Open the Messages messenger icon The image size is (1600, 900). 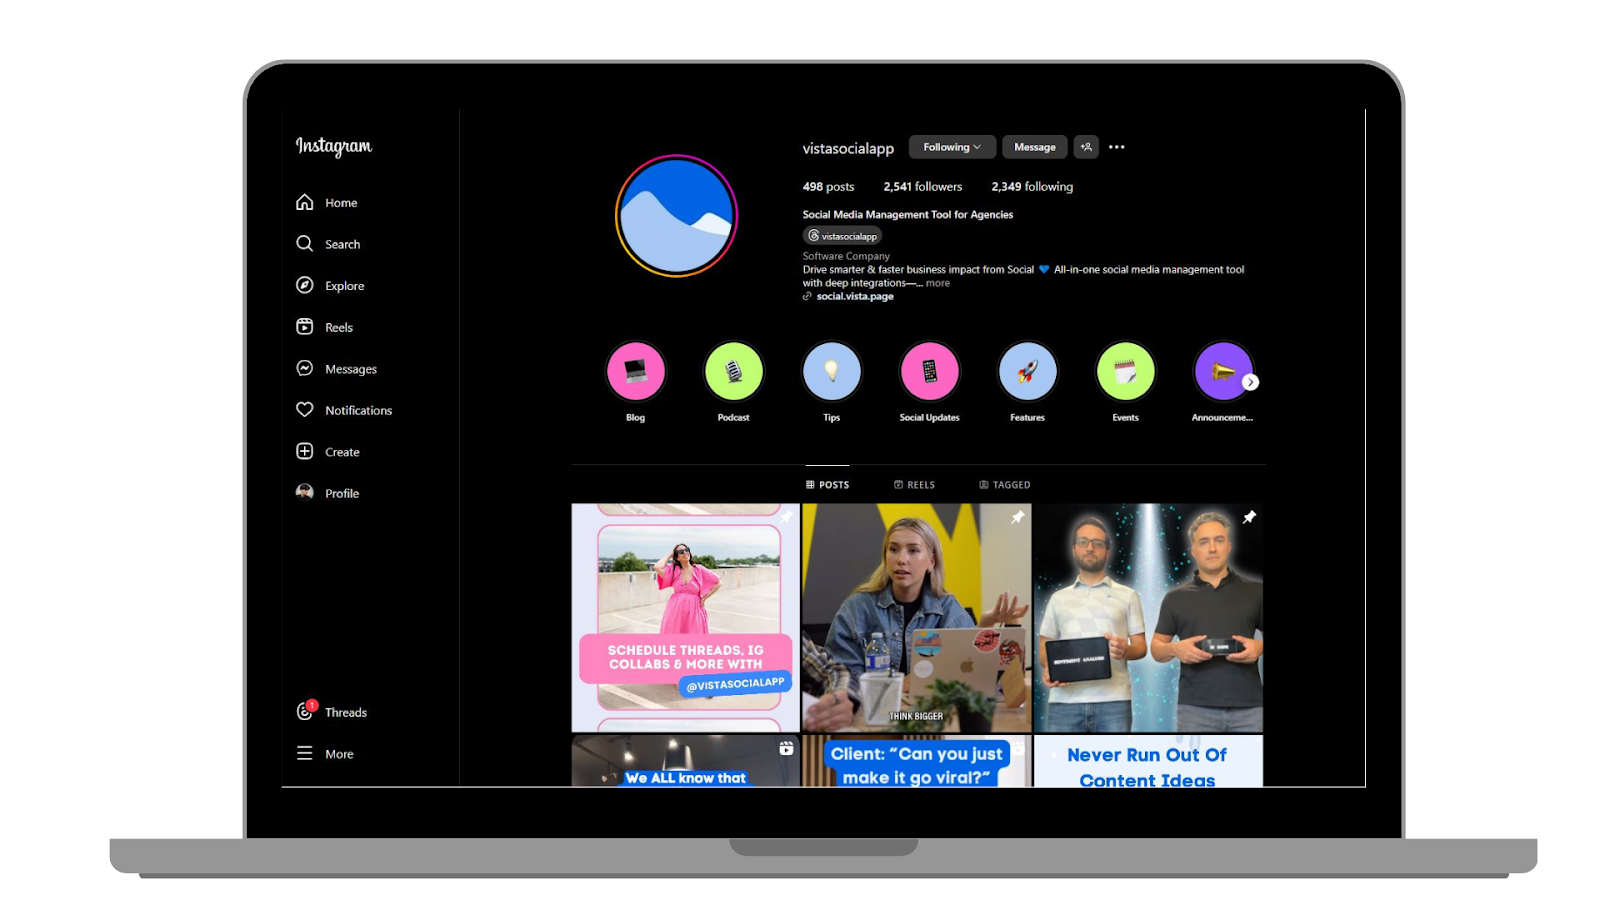(305, 368)
